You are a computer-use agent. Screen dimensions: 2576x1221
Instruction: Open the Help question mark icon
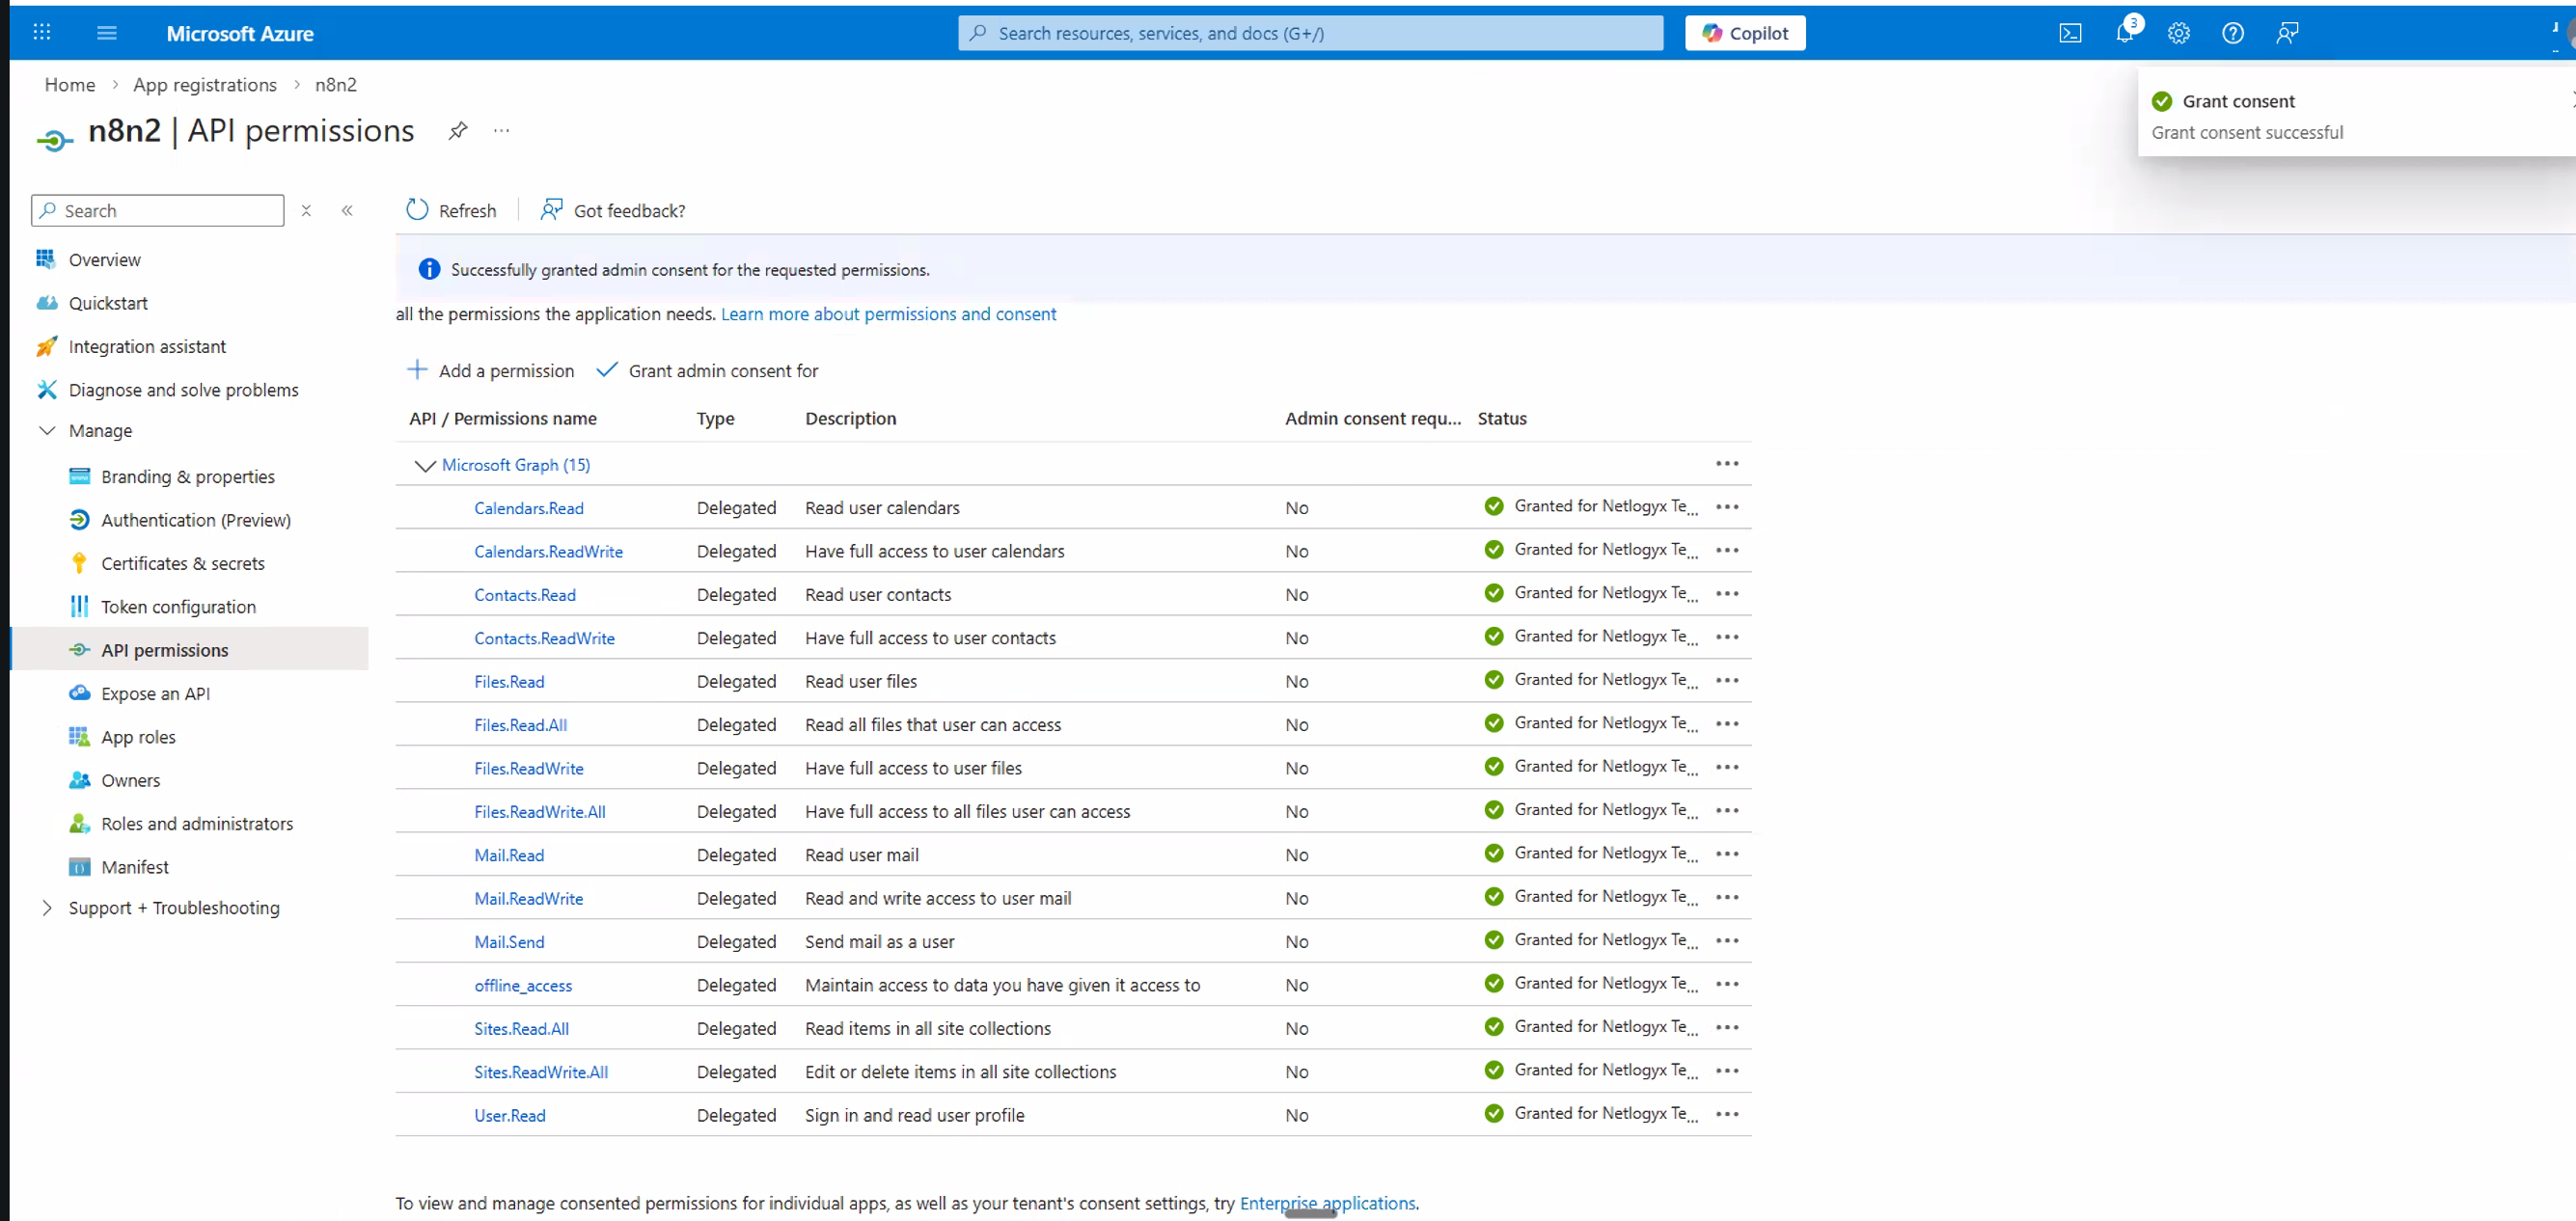click(x=2233, y=33)
